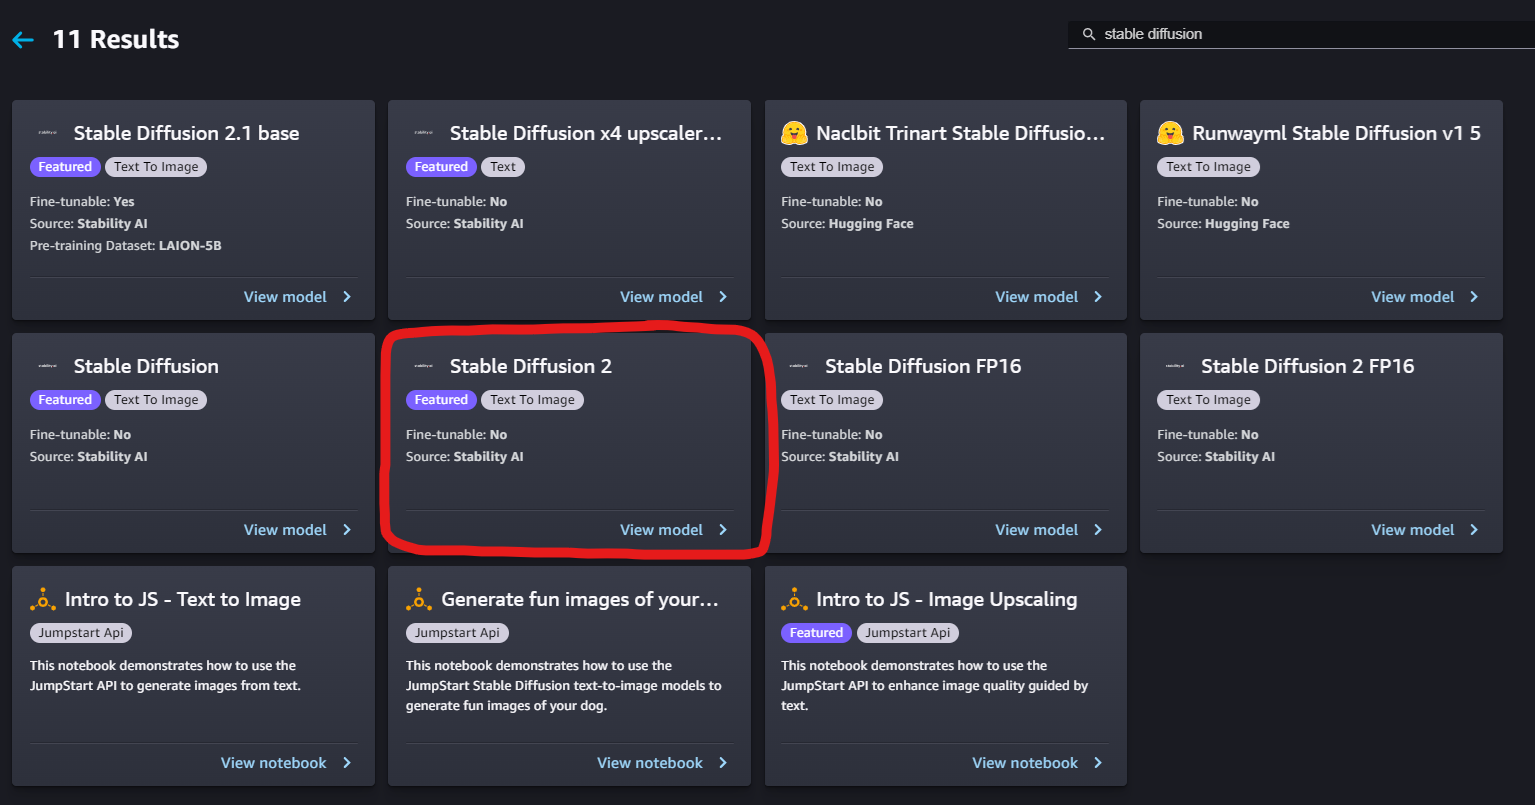The height and width of the screenshot is (805, 1535).
Task: Open View notebook for 'Generate fun images' card
Action: click(650, 763)
